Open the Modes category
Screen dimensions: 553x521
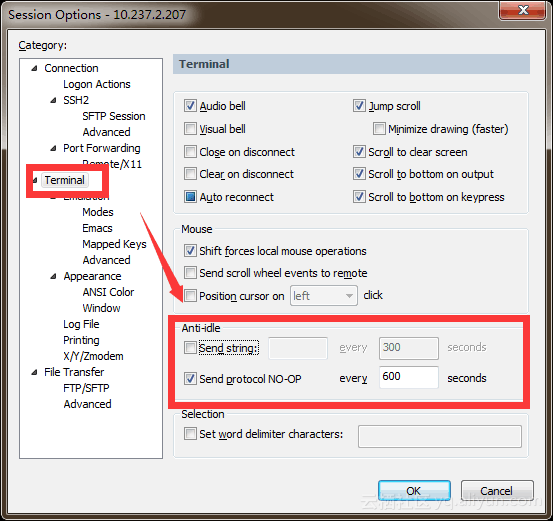click(98, 212)
